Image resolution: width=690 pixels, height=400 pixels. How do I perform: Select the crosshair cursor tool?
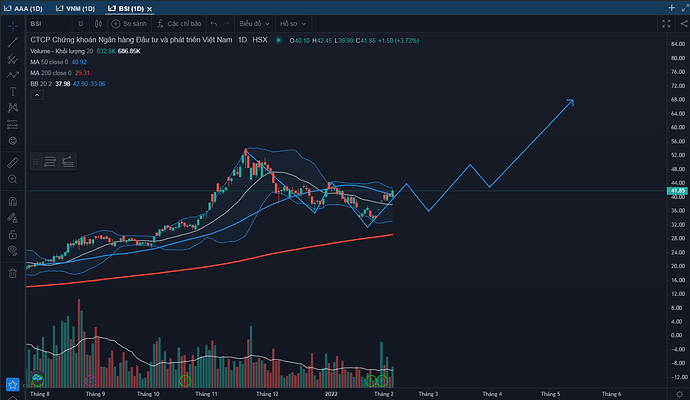tap(13, 26)
